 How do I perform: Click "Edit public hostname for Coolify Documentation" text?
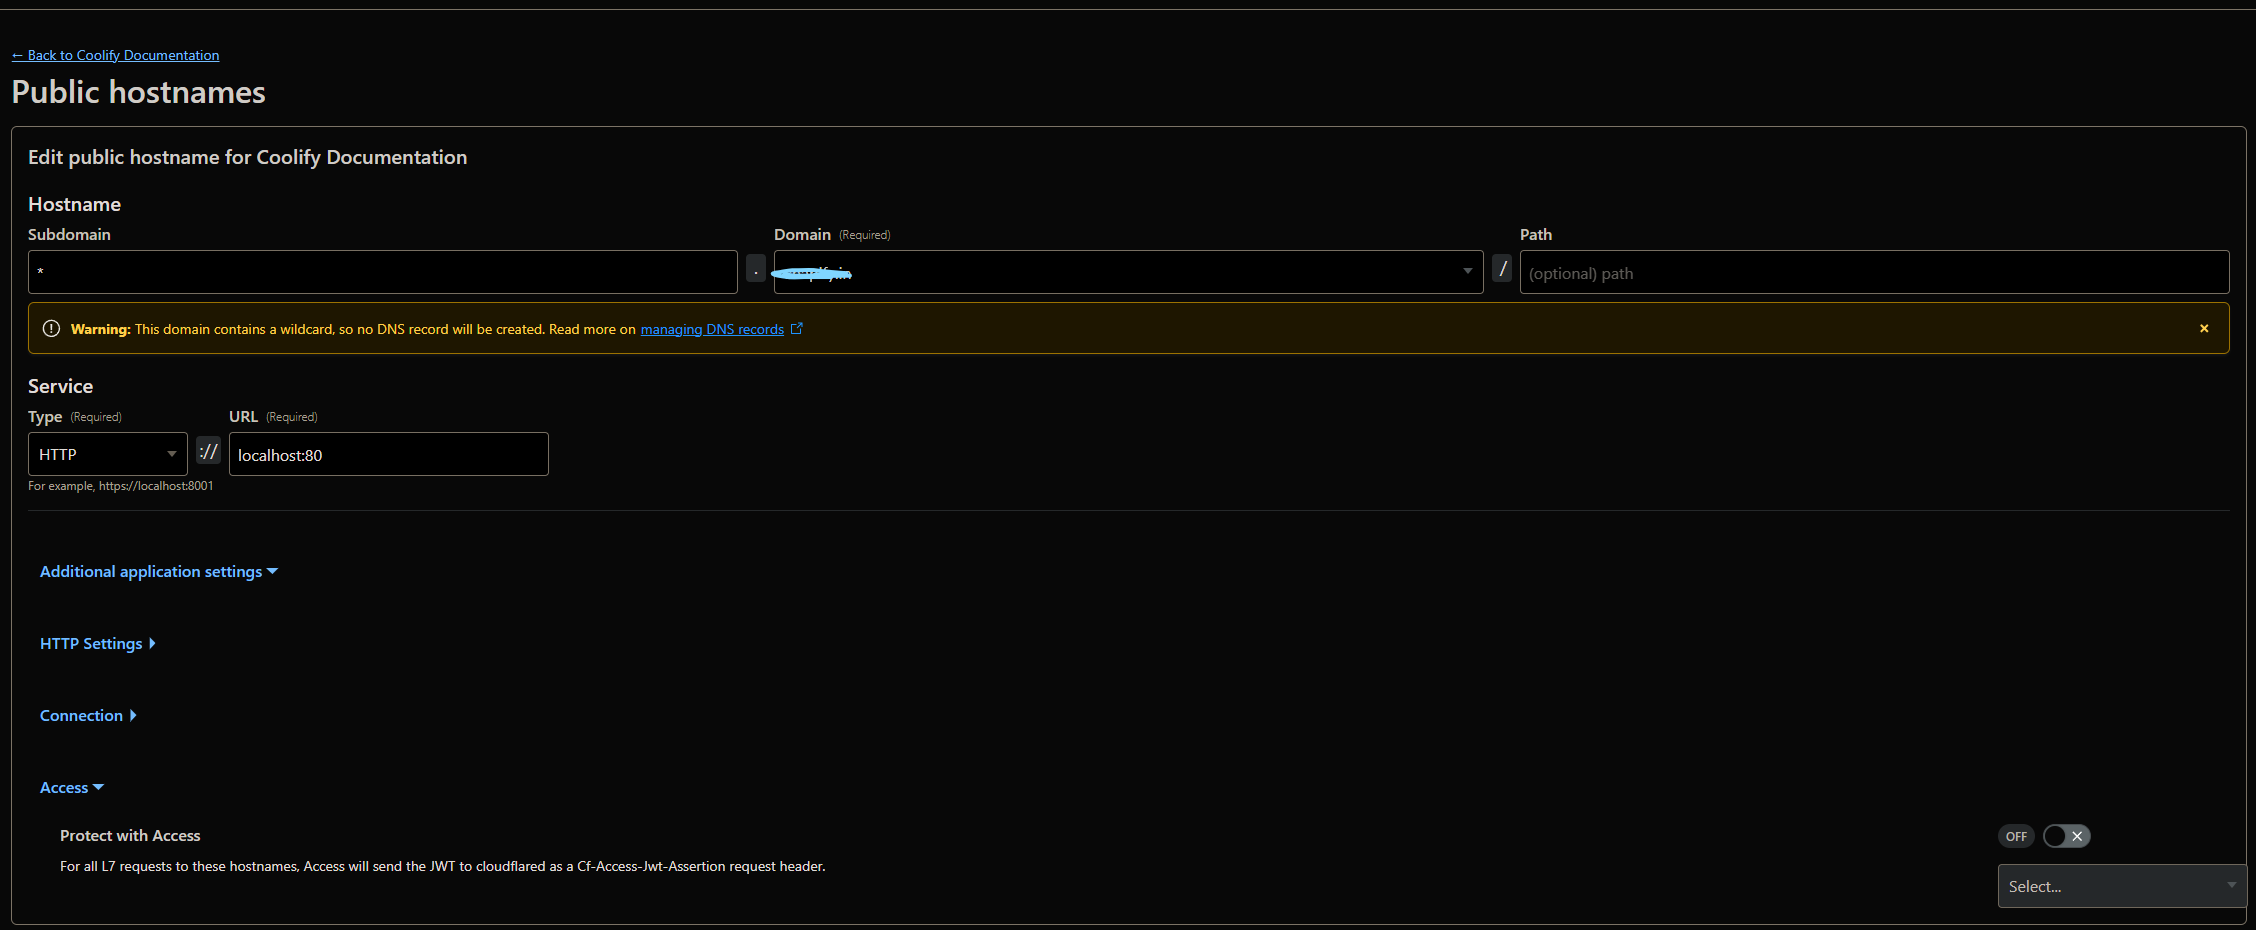click(x=248, y=157)
